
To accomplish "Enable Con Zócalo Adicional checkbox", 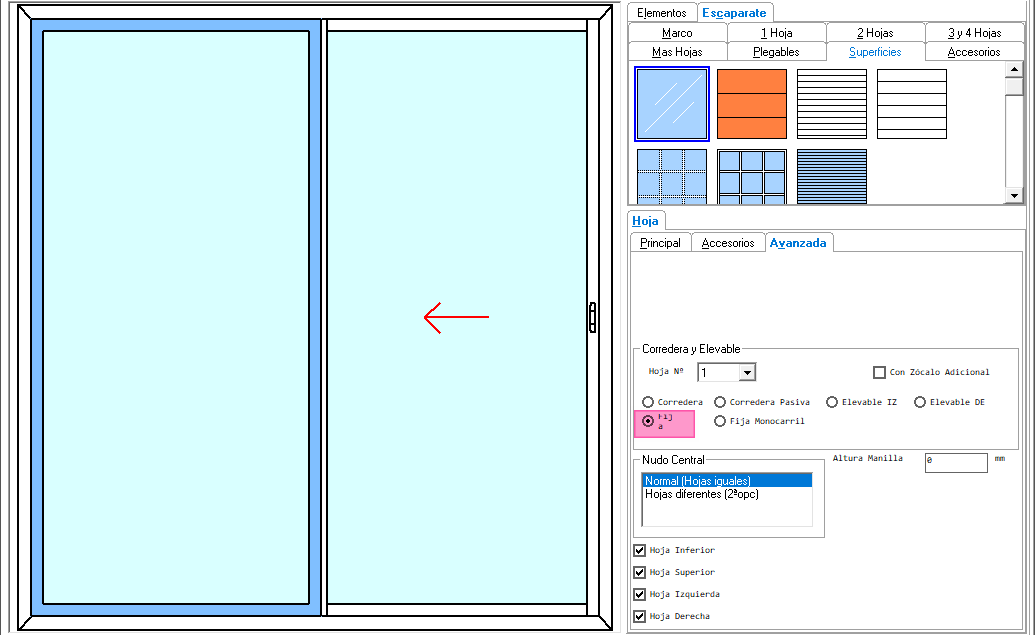I will [x=879, y=372].
